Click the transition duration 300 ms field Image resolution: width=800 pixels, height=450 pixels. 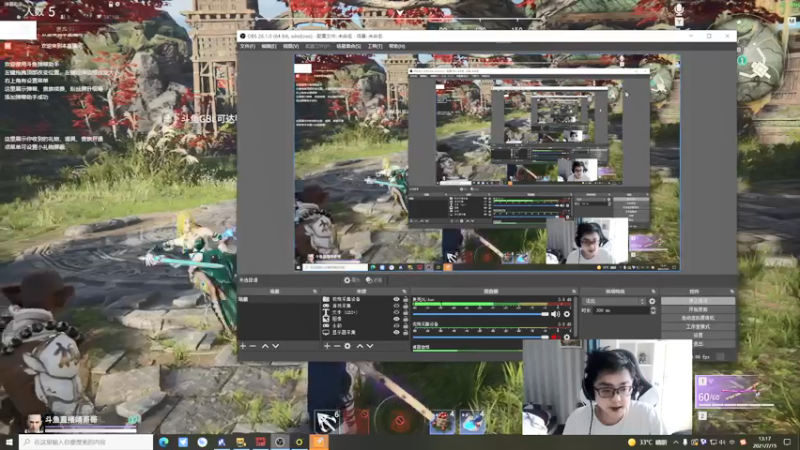(x=621, y=310)
